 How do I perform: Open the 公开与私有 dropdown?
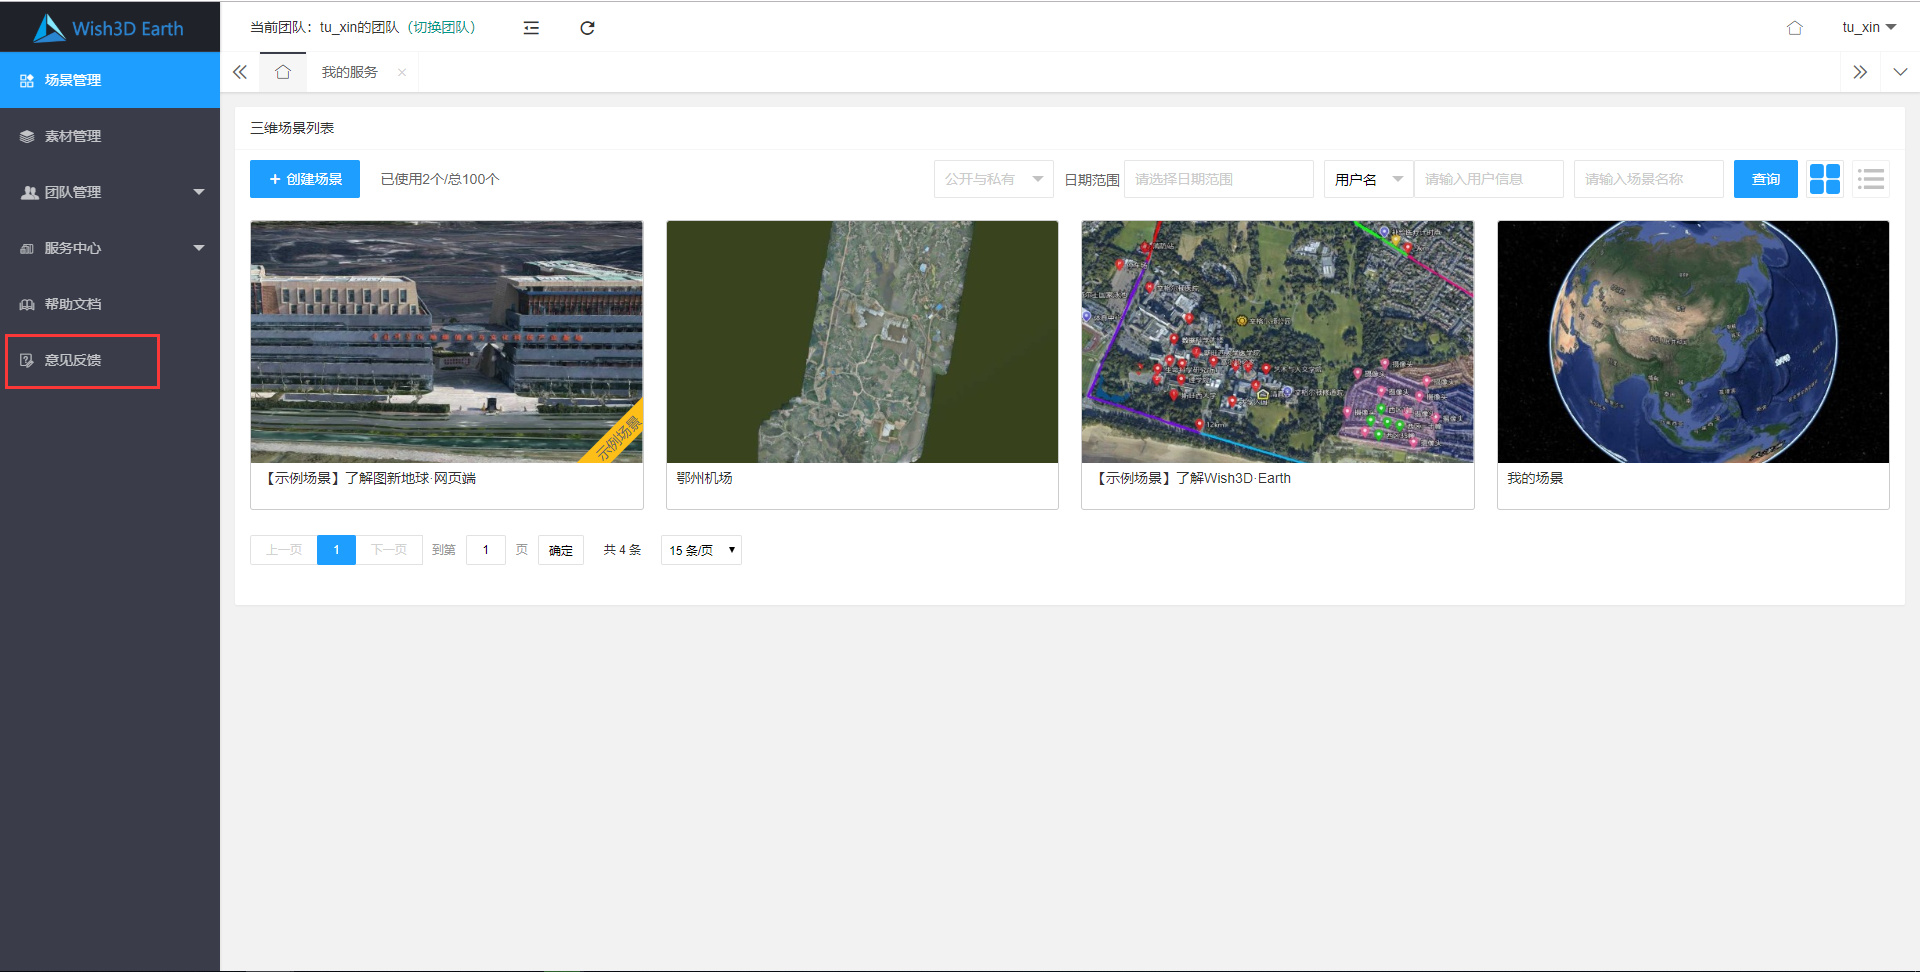tap(993, 179)
